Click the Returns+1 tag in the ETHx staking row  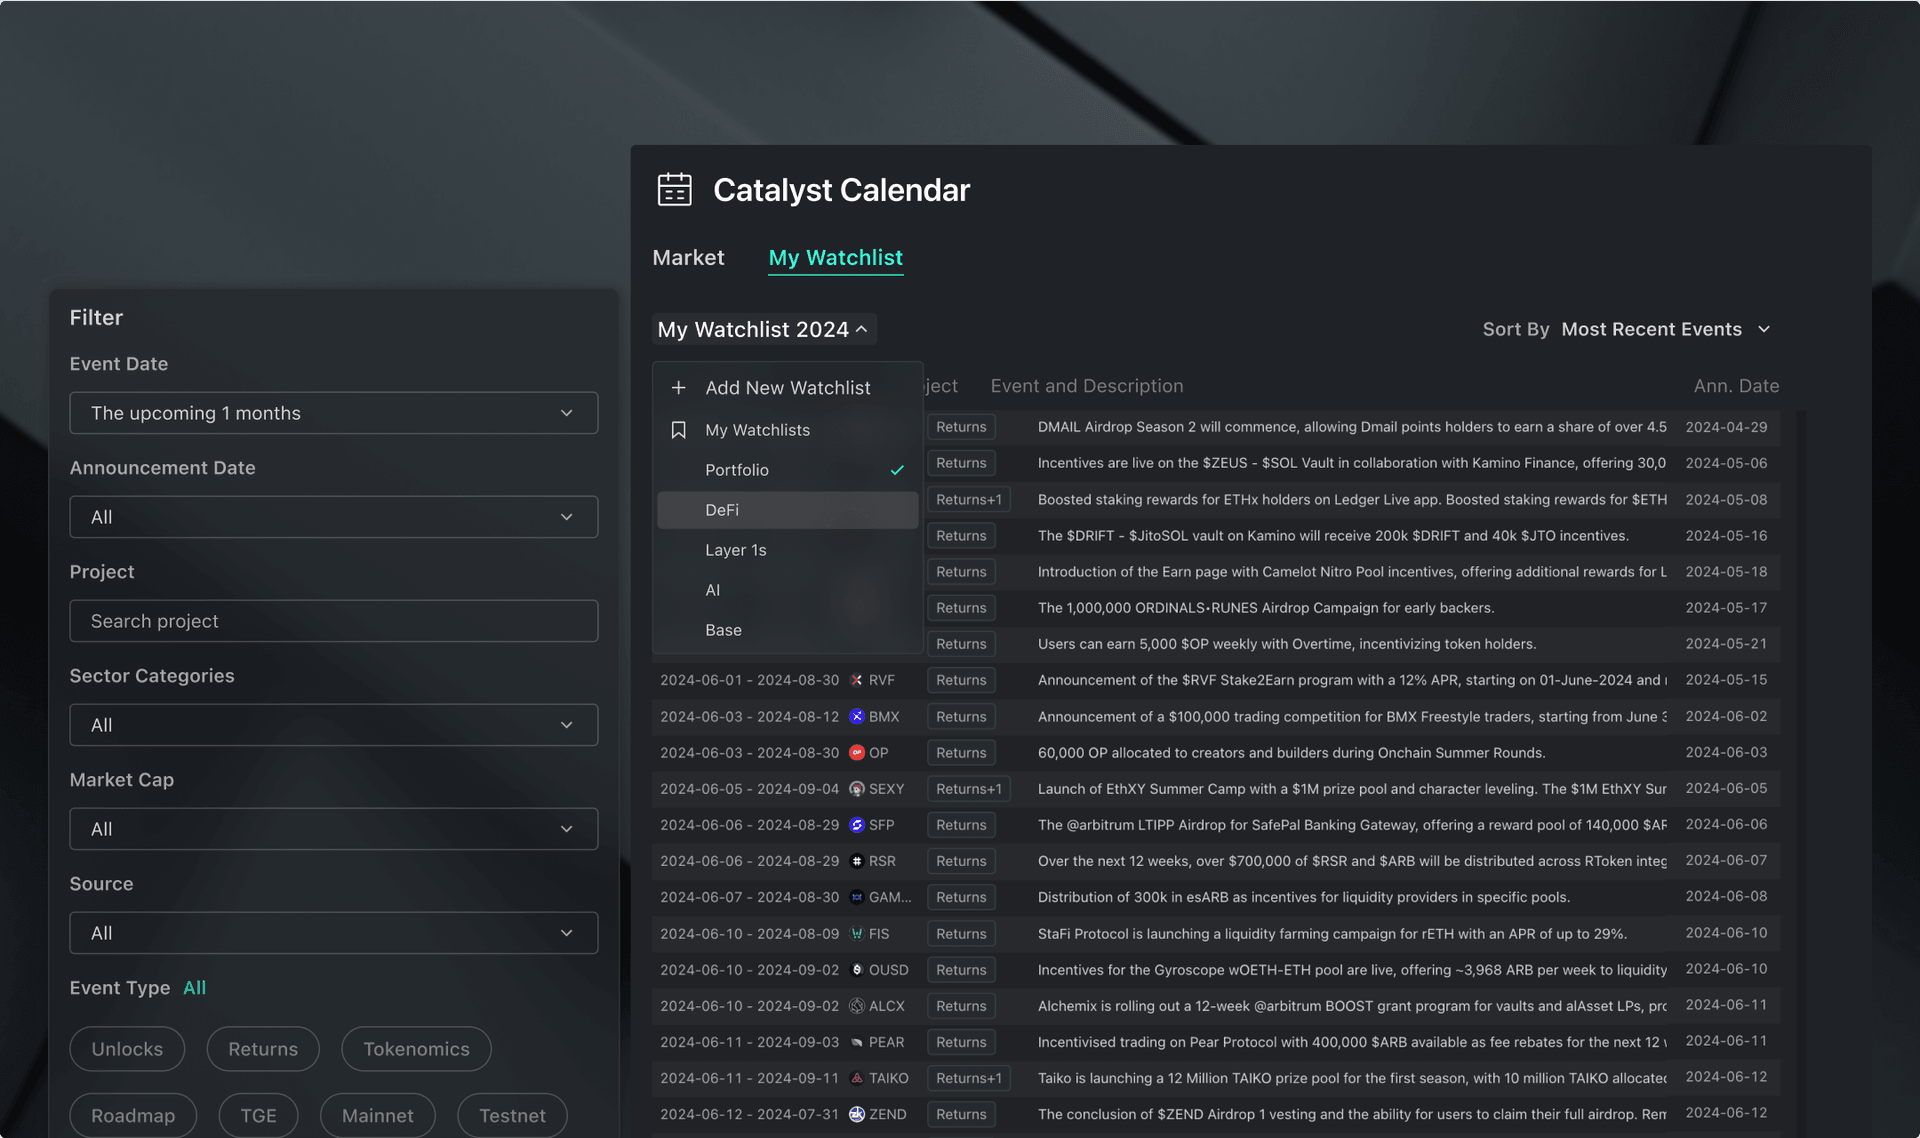click(969, 499)
